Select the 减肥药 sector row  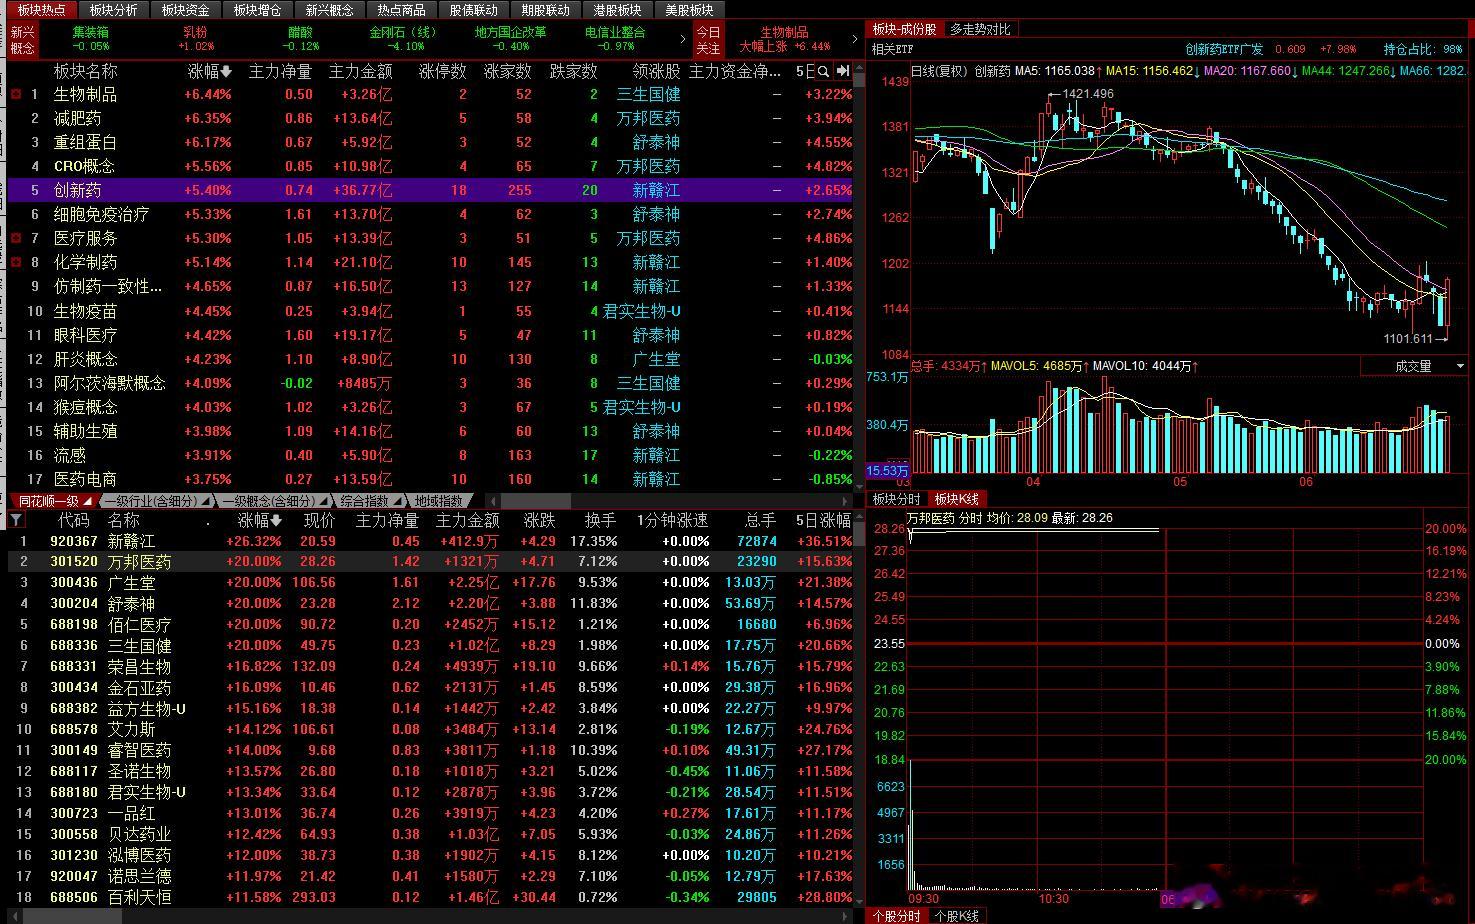[x=430, y=118]
